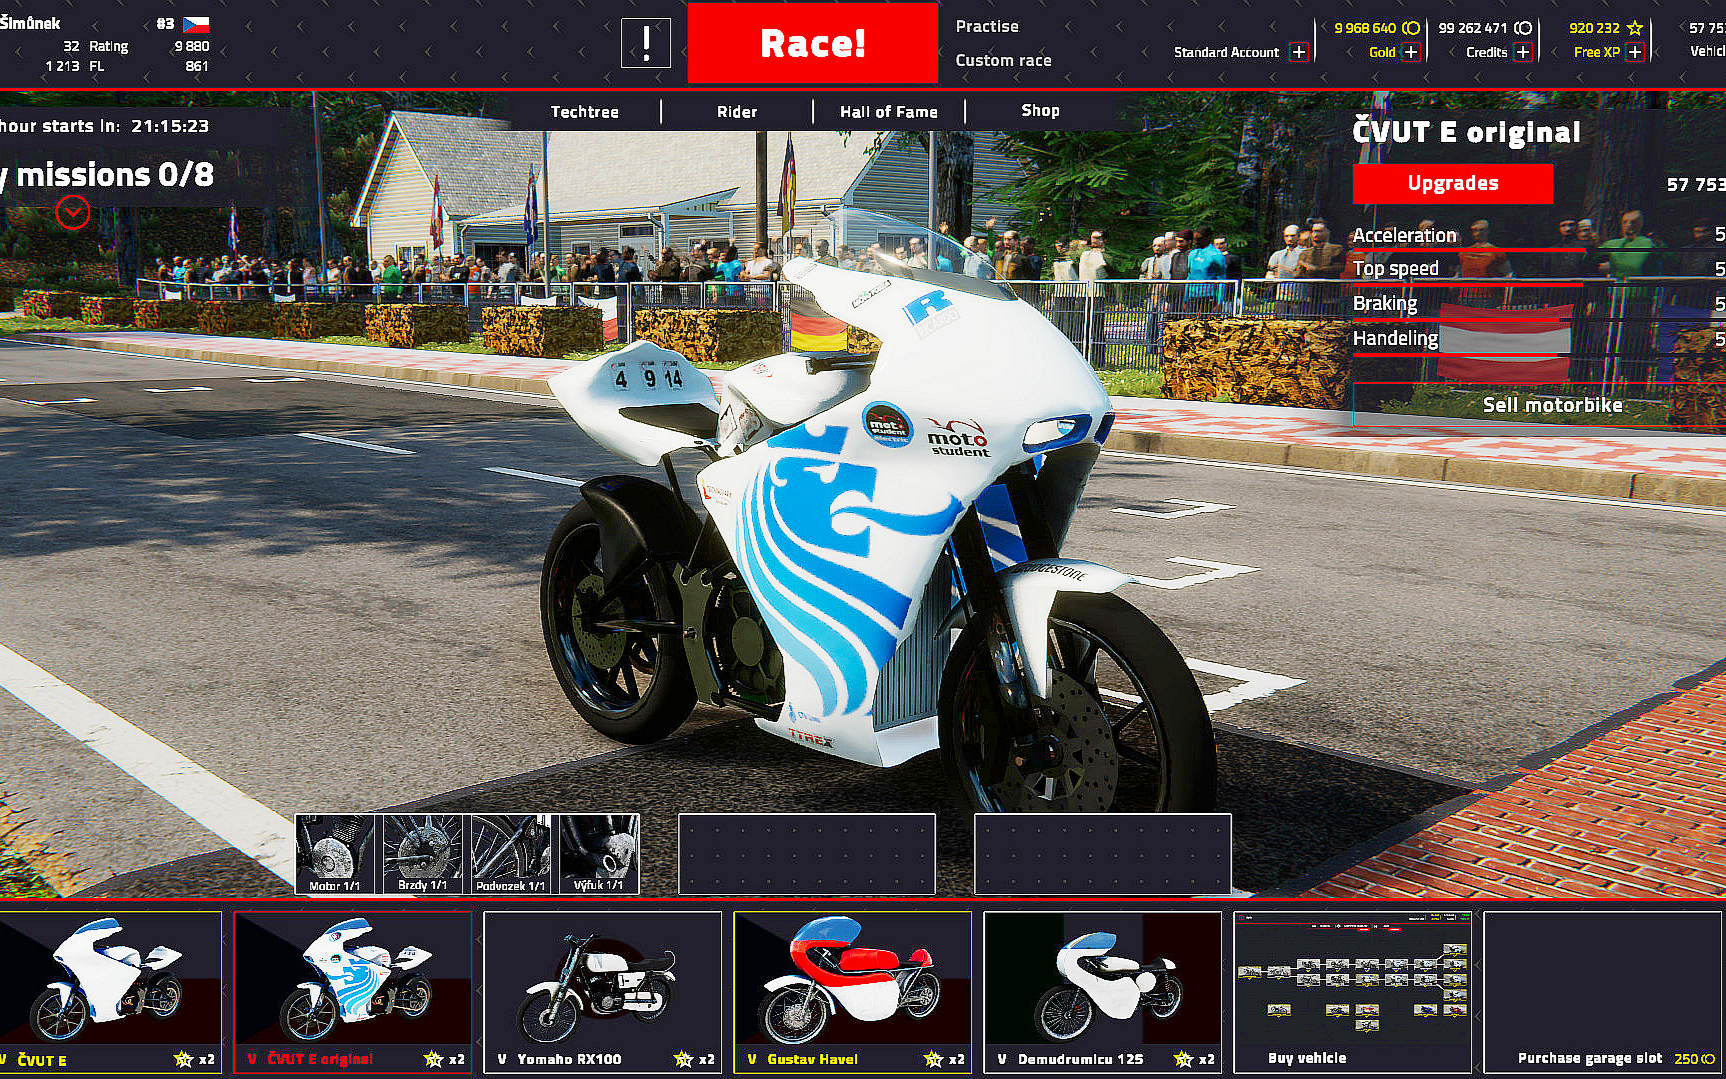Click the Standard Account label
This screenshot has width=1726, height=1079.
(1226, 52)
